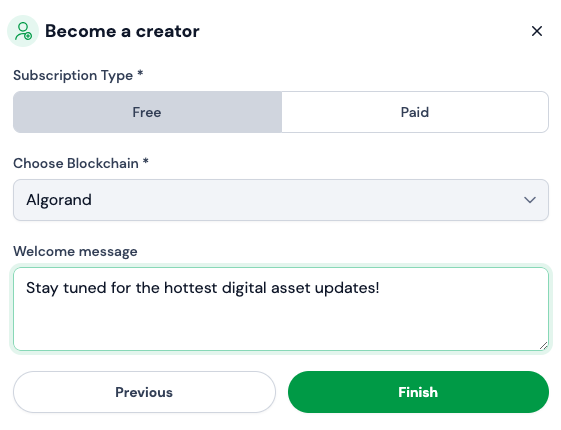Click the required asterisk beside Subscription Type
561x430 pixels.
(x=140, y=73)
